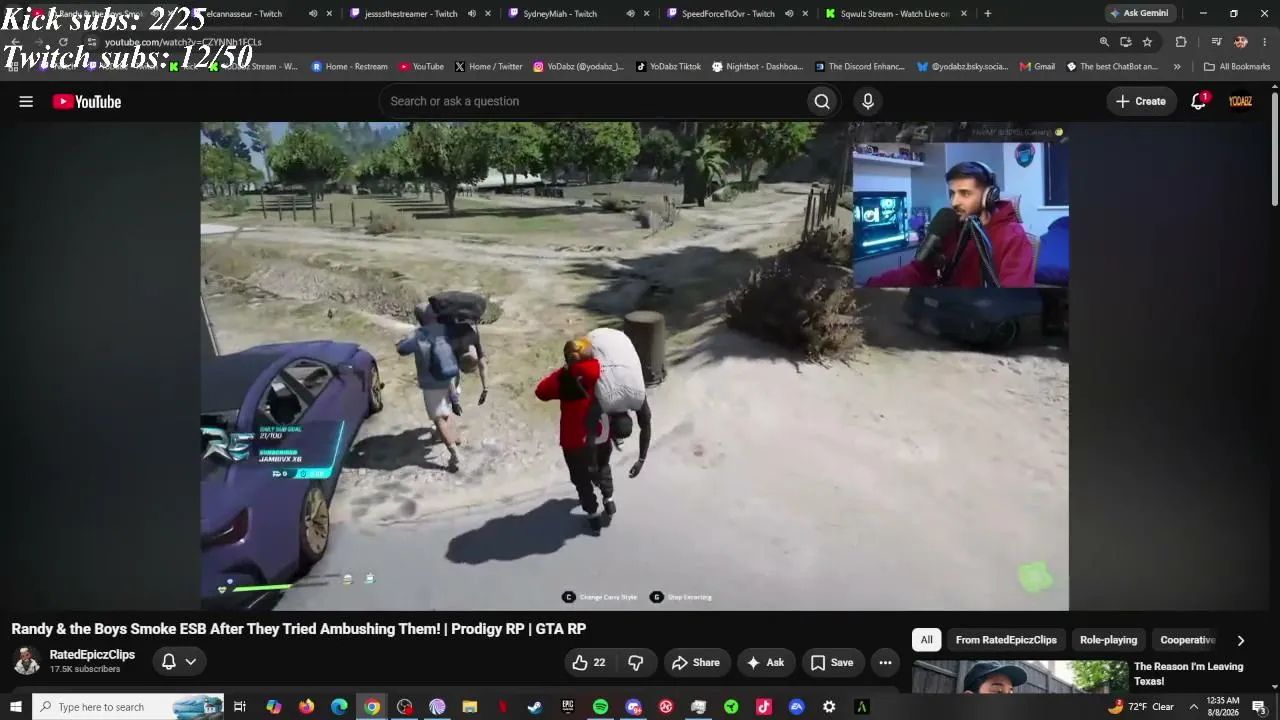Open All Bookmarks folder
1280x720 pixels.
point(1237,67)
